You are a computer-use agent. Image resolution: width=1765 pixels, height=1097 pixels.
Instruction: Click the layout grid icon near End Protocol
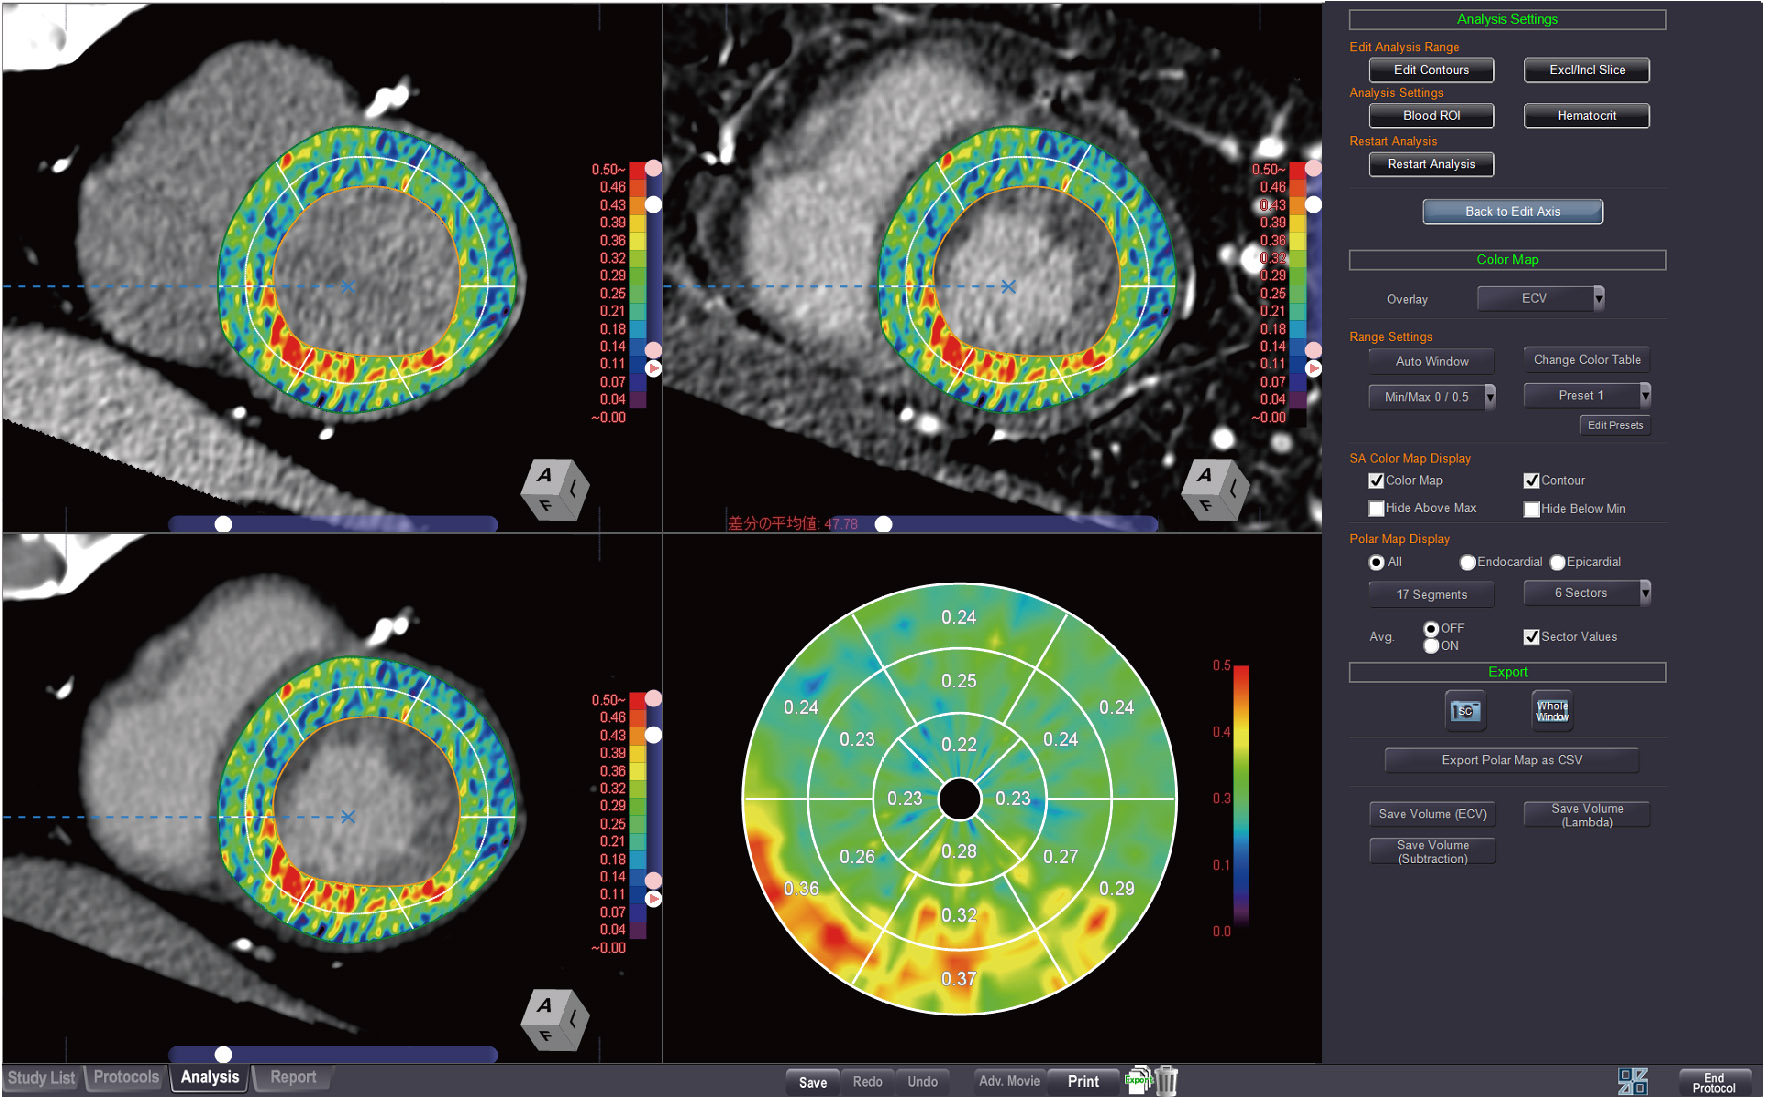point(1632,1081)
